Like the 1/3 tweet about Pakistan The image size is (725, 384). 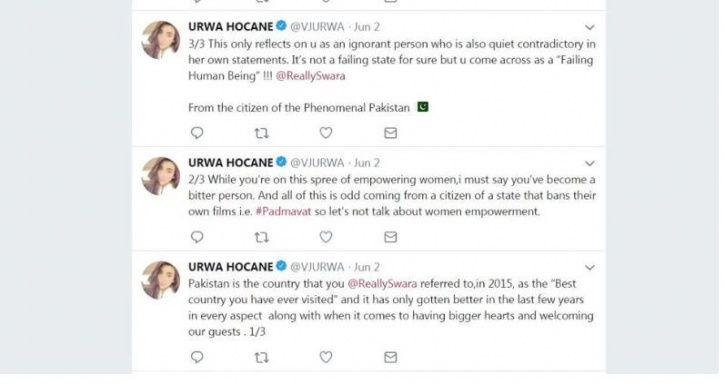click(326, 357)
